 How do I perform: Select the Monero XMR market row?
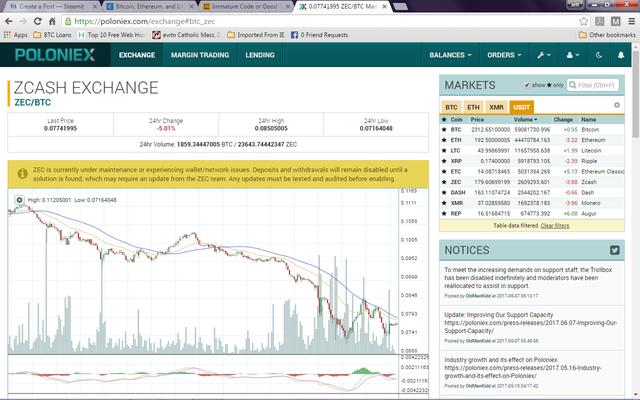tap(532, 203)
